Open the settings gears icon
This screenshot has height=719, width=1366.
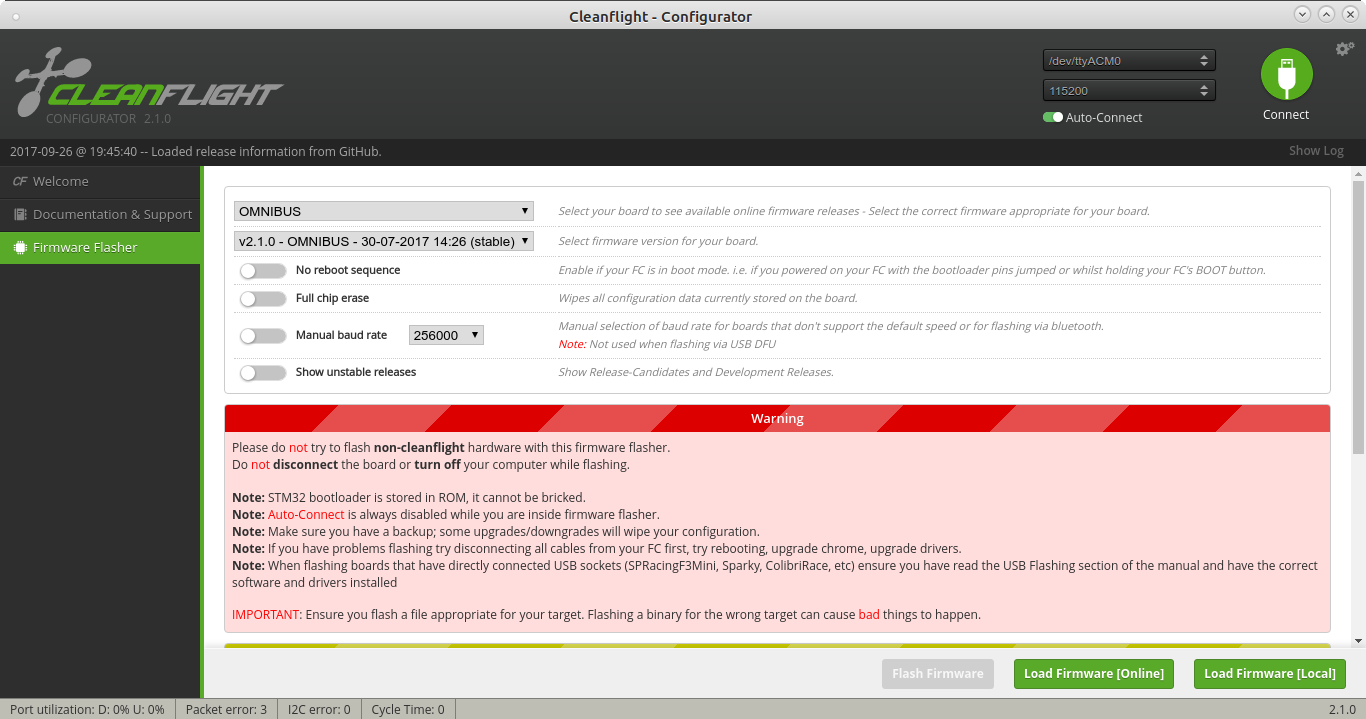(x=1345, y=49)
